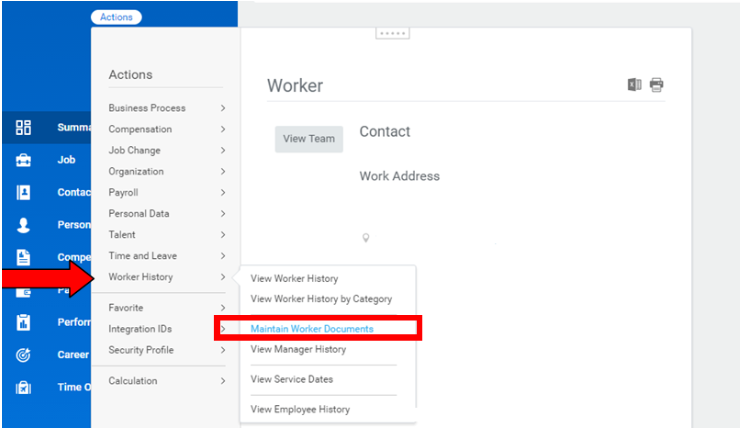Choose Maintain Worker Documents
Screen dimensions: 742x429
(x=312, y=329)
